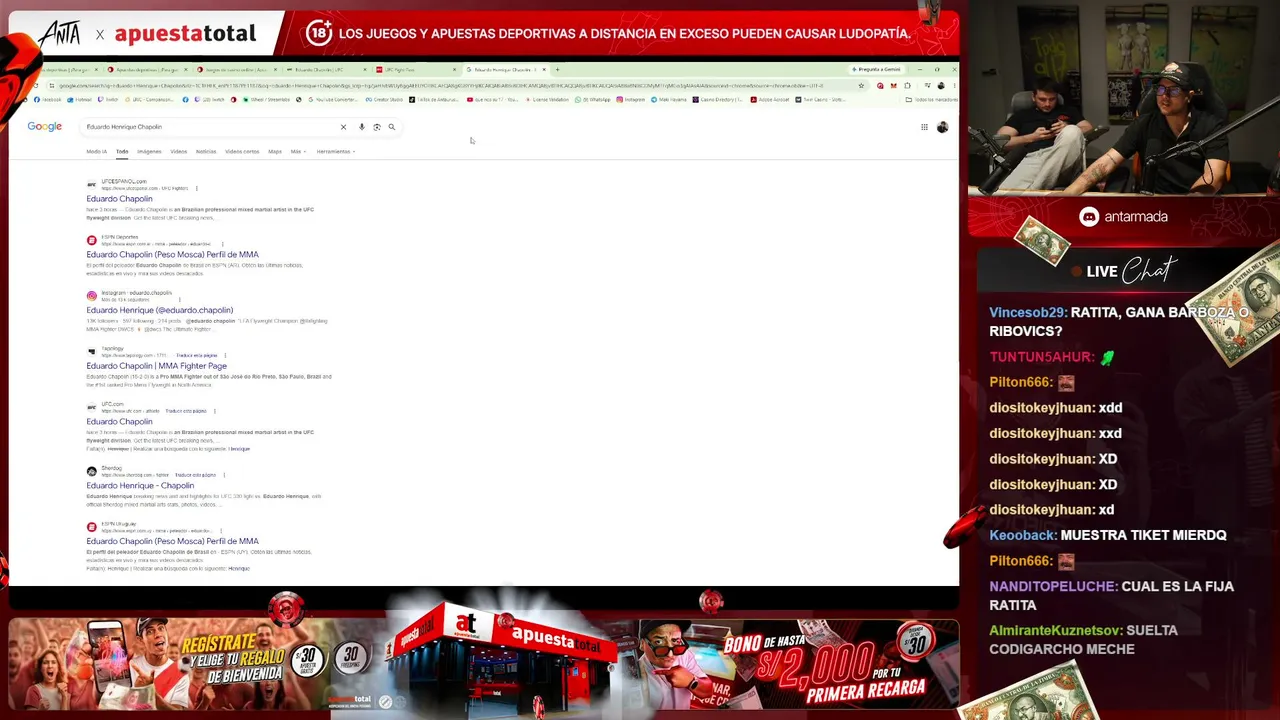
Task: Click the Discord antarmada icon
Action: (1089, 217)
